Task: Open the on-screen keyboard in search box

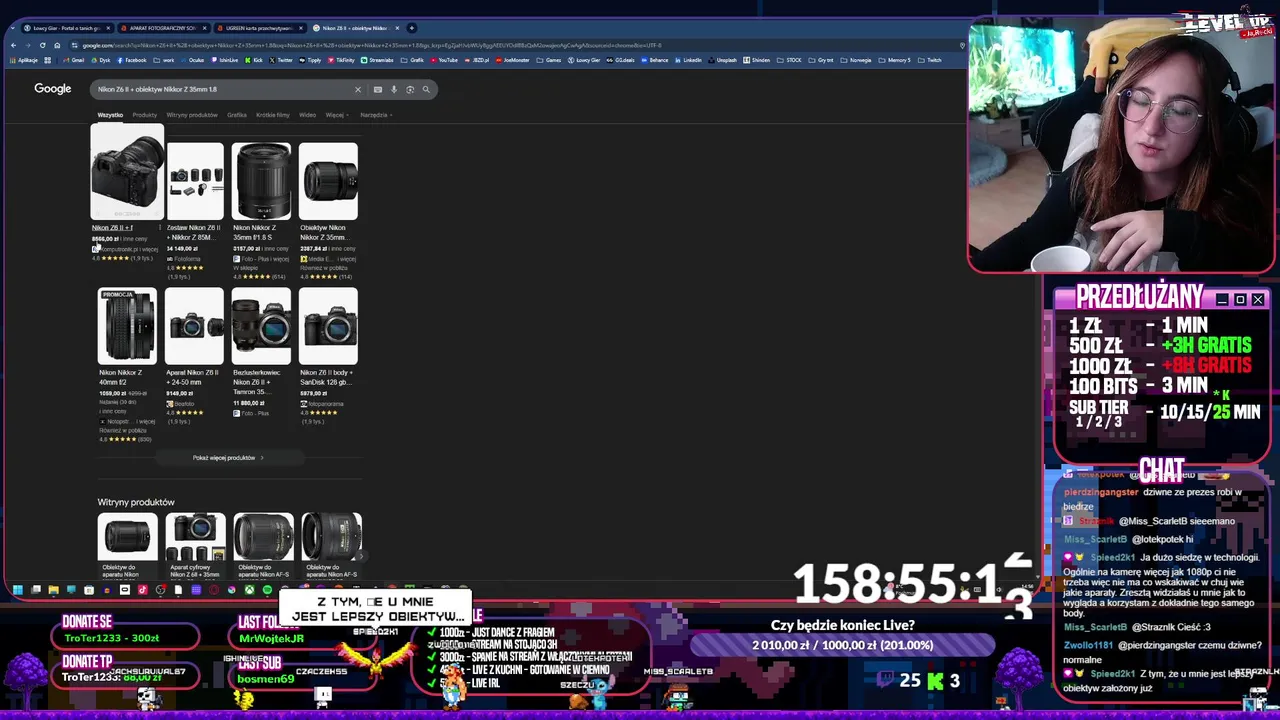Action: click(377, 89)
